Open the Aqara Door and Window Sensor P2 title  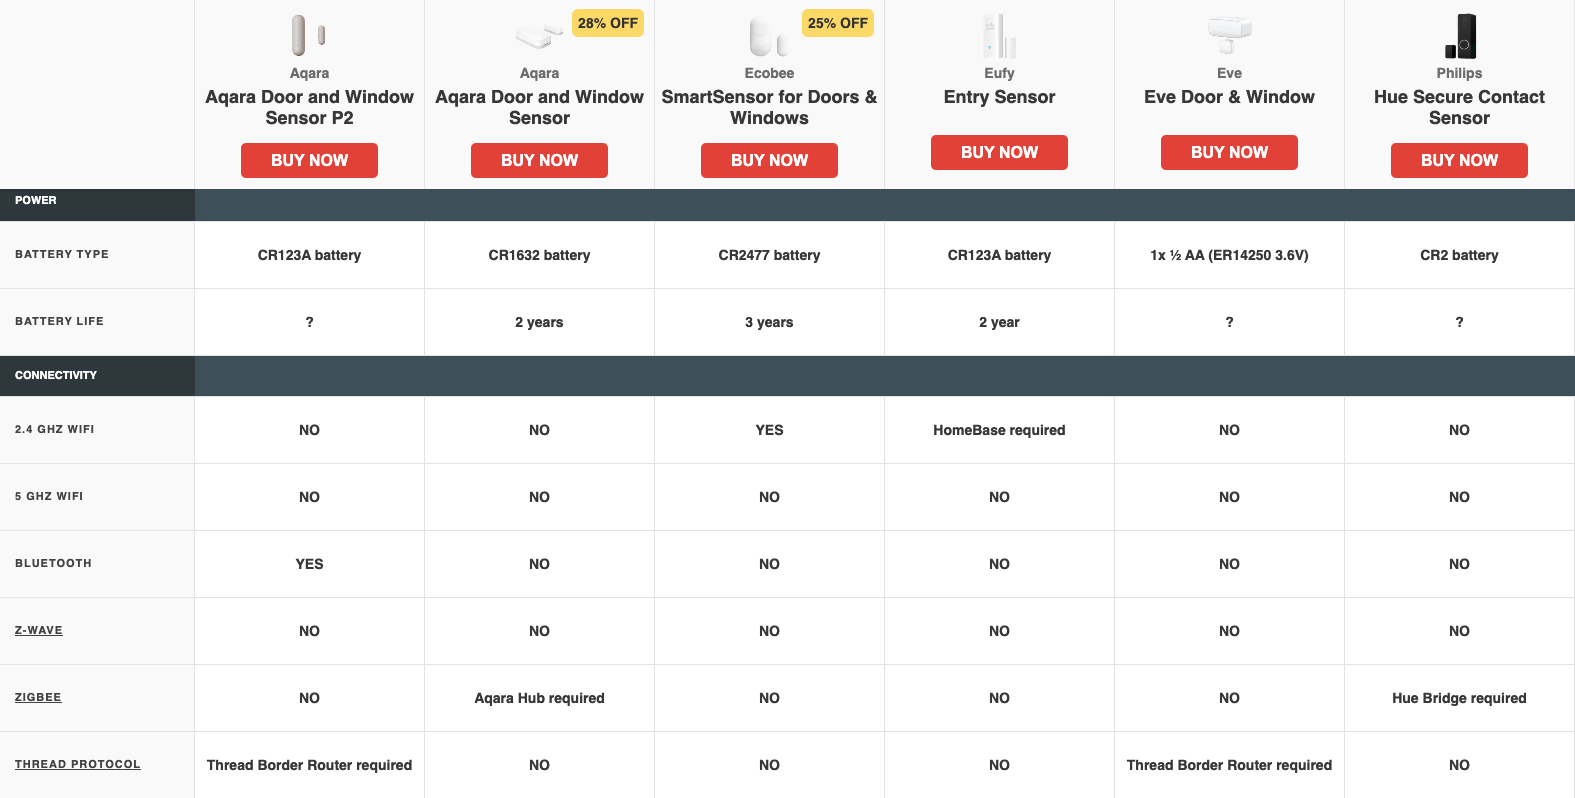click(309, 107)
